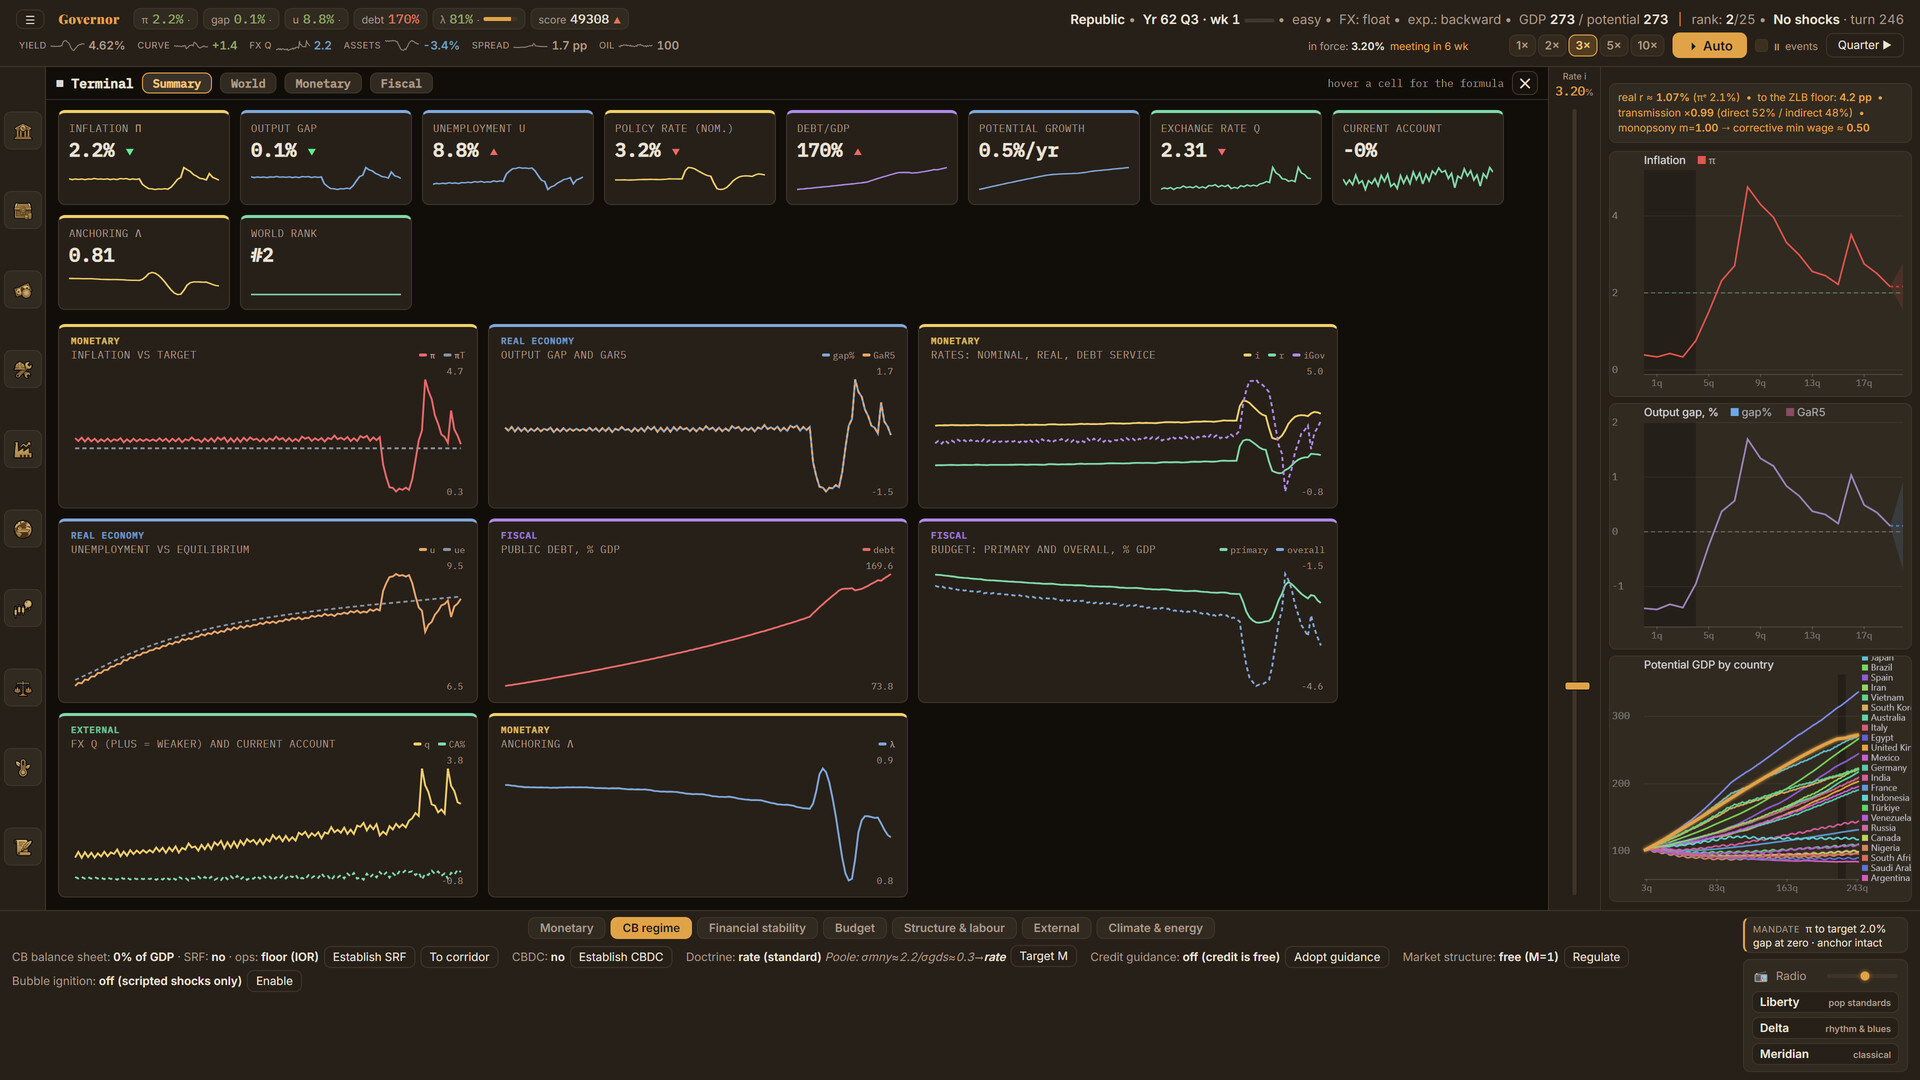Select the globe sidebar icon
The height and width of the screenshot is (1080, 1920).
(x=23, y=529)
